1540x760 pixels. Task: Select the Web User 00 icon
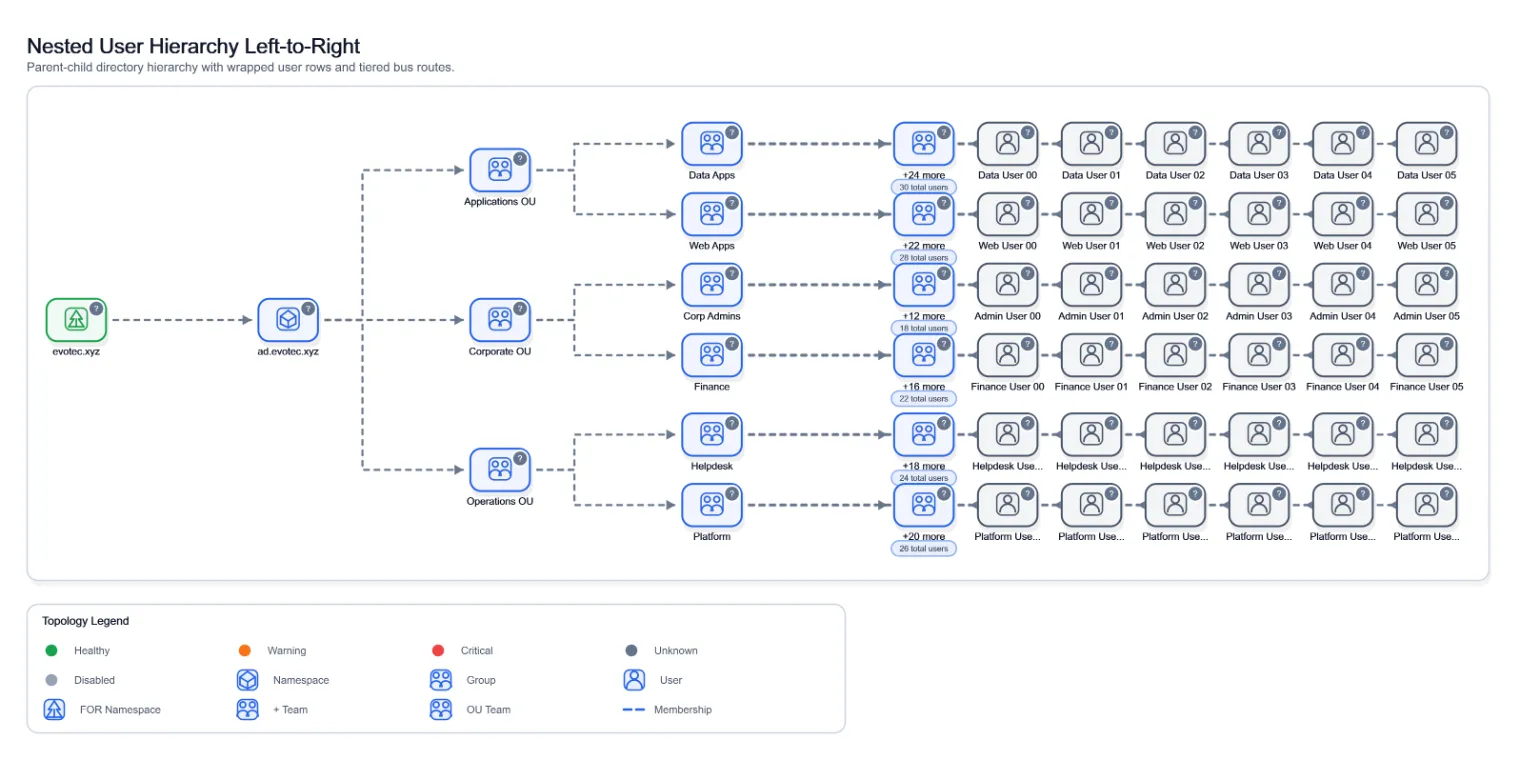point(1007,214)
